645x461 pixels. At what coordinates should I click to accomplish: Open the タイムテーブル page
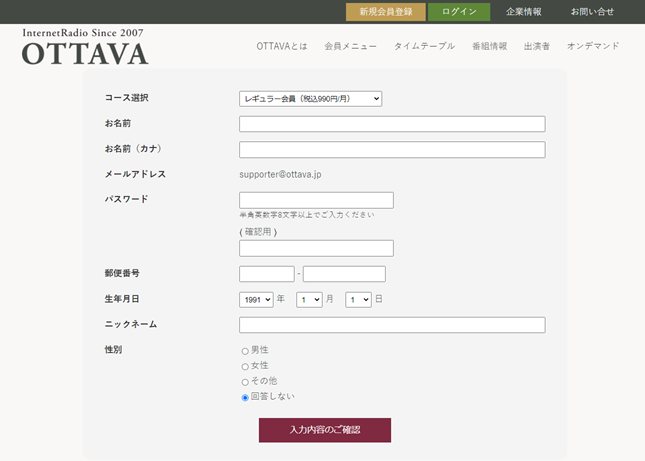coord(424,46)
